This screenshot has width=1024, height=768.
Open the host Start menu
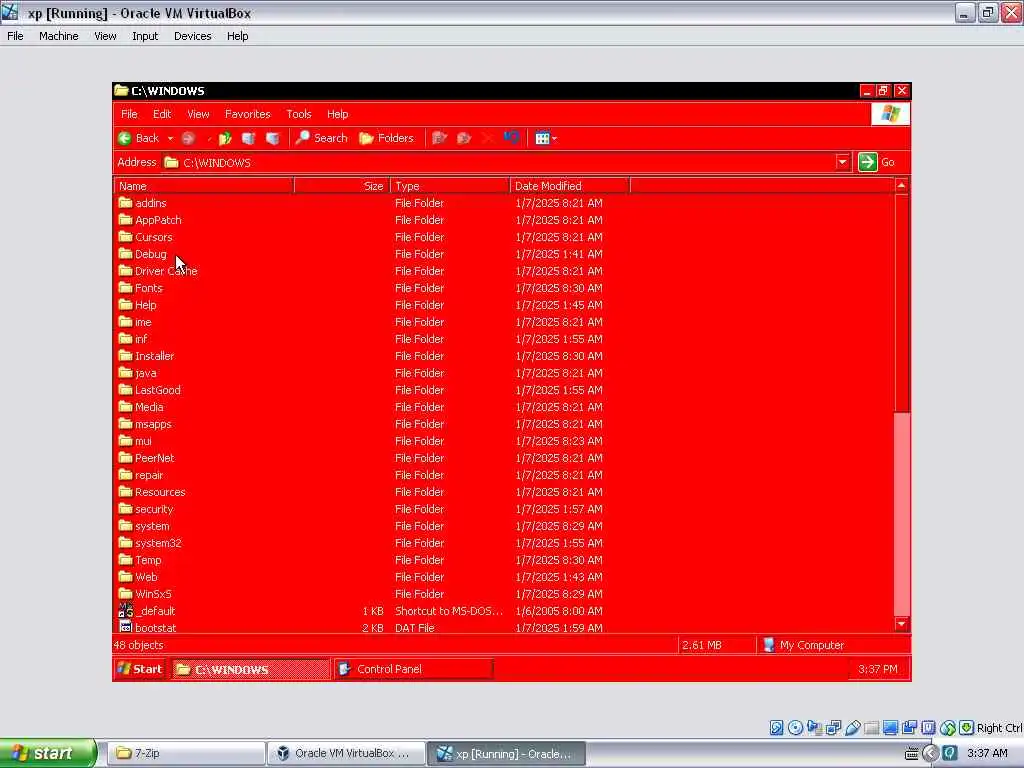pos(48,753)
